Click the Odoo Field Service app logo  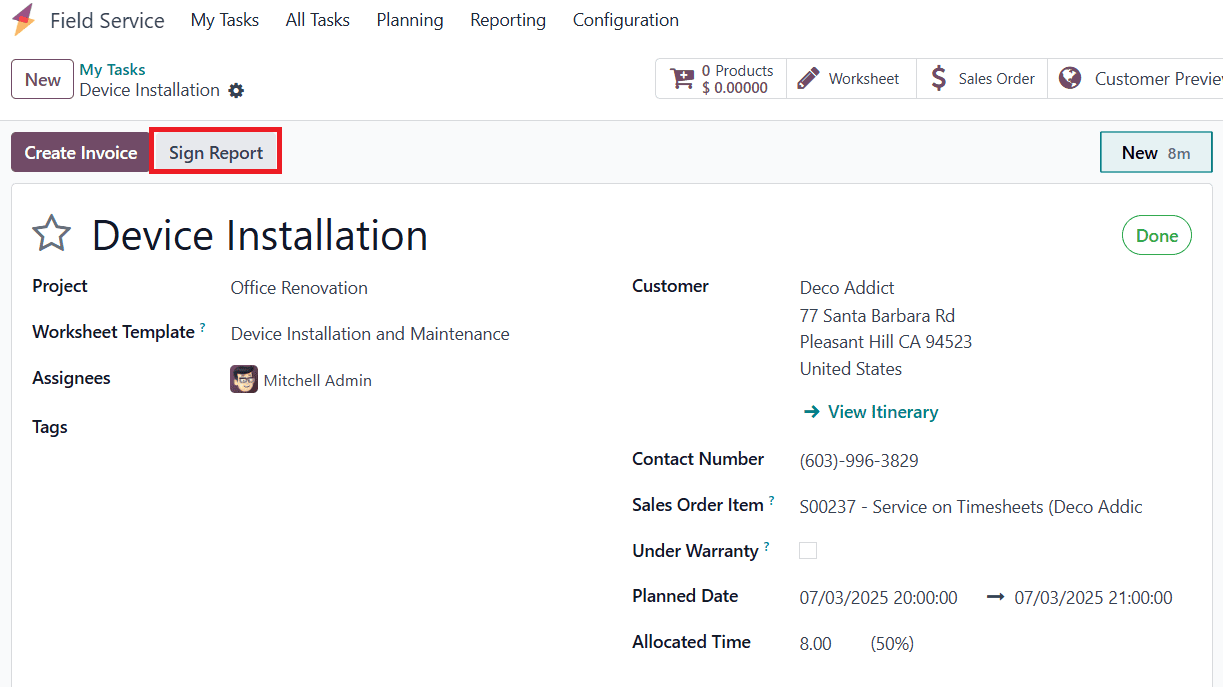tap(23, 20)
